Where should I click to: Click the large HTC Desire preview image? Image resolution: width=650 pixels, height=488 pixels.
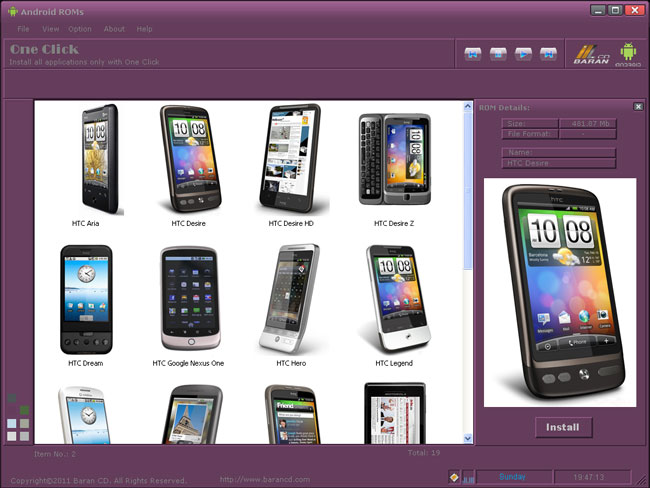click(x=560, y=292)
